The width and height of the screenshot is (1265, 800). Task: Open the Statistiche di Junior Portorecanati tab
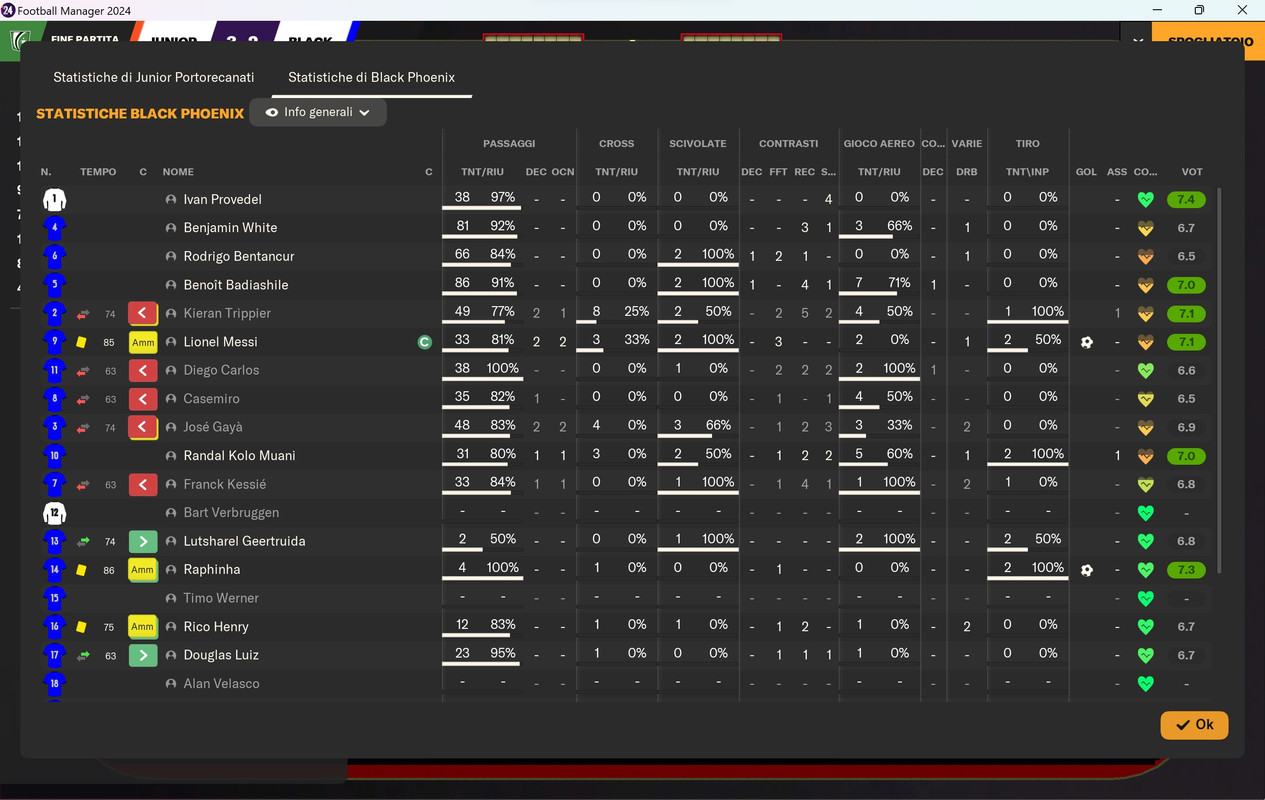tap(154, 77)
